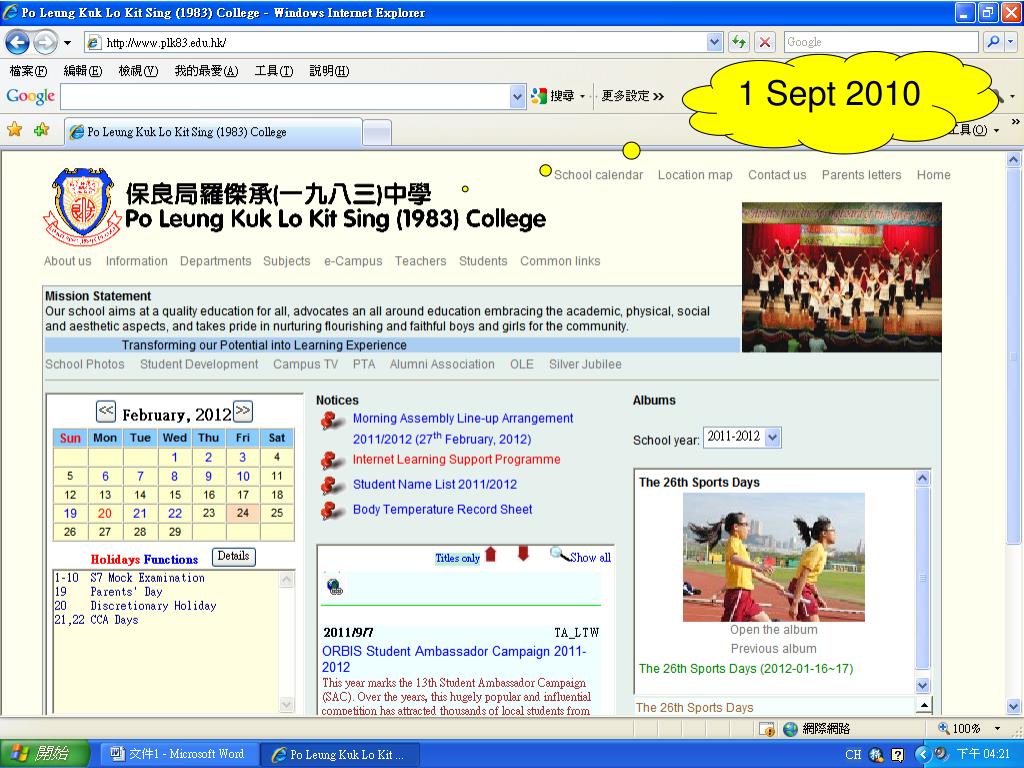This screenshot has width=1024, height=768.
Task: Click the browser Back arrow button
Action: (18, 43)
